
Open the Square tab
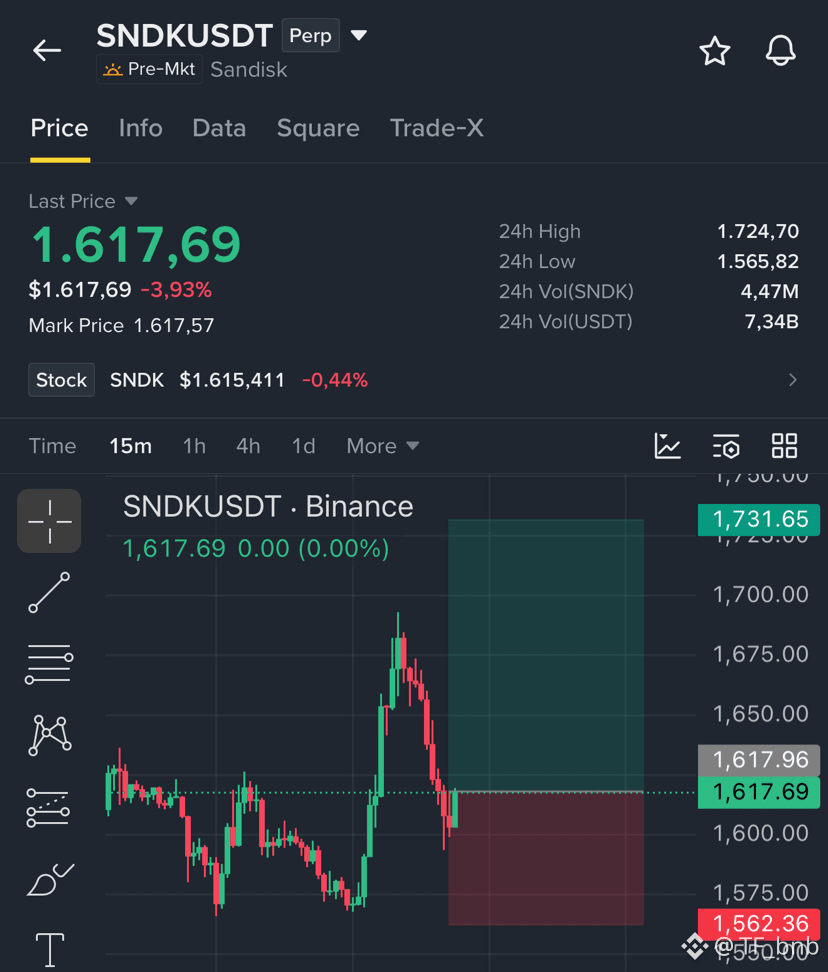coord(318,128)
